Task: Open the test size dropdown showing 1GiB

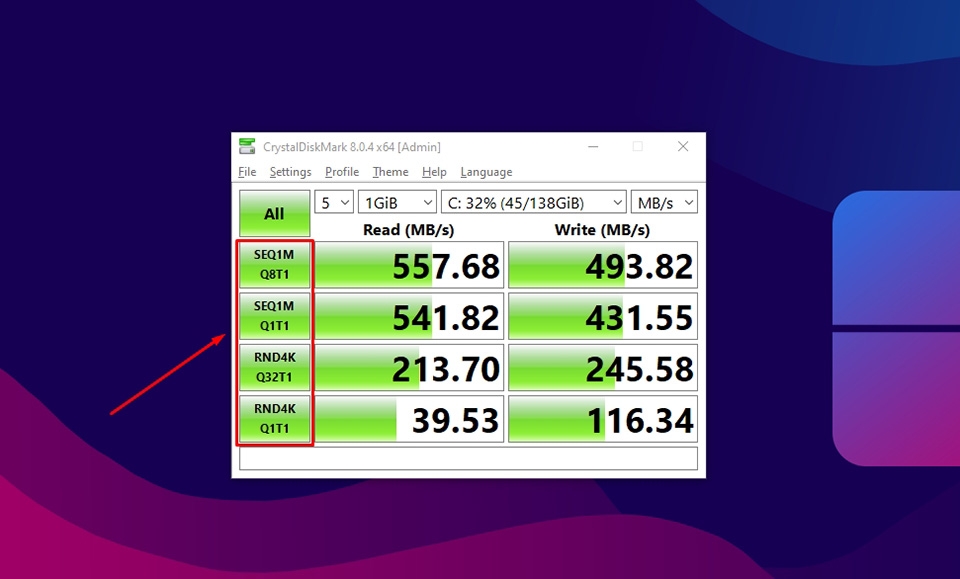Action: pyautogui.click(x=396, y=201)
